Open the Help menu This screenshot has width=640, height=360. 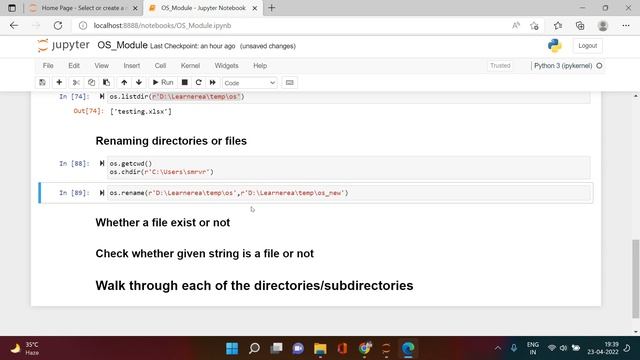point(260,66)
